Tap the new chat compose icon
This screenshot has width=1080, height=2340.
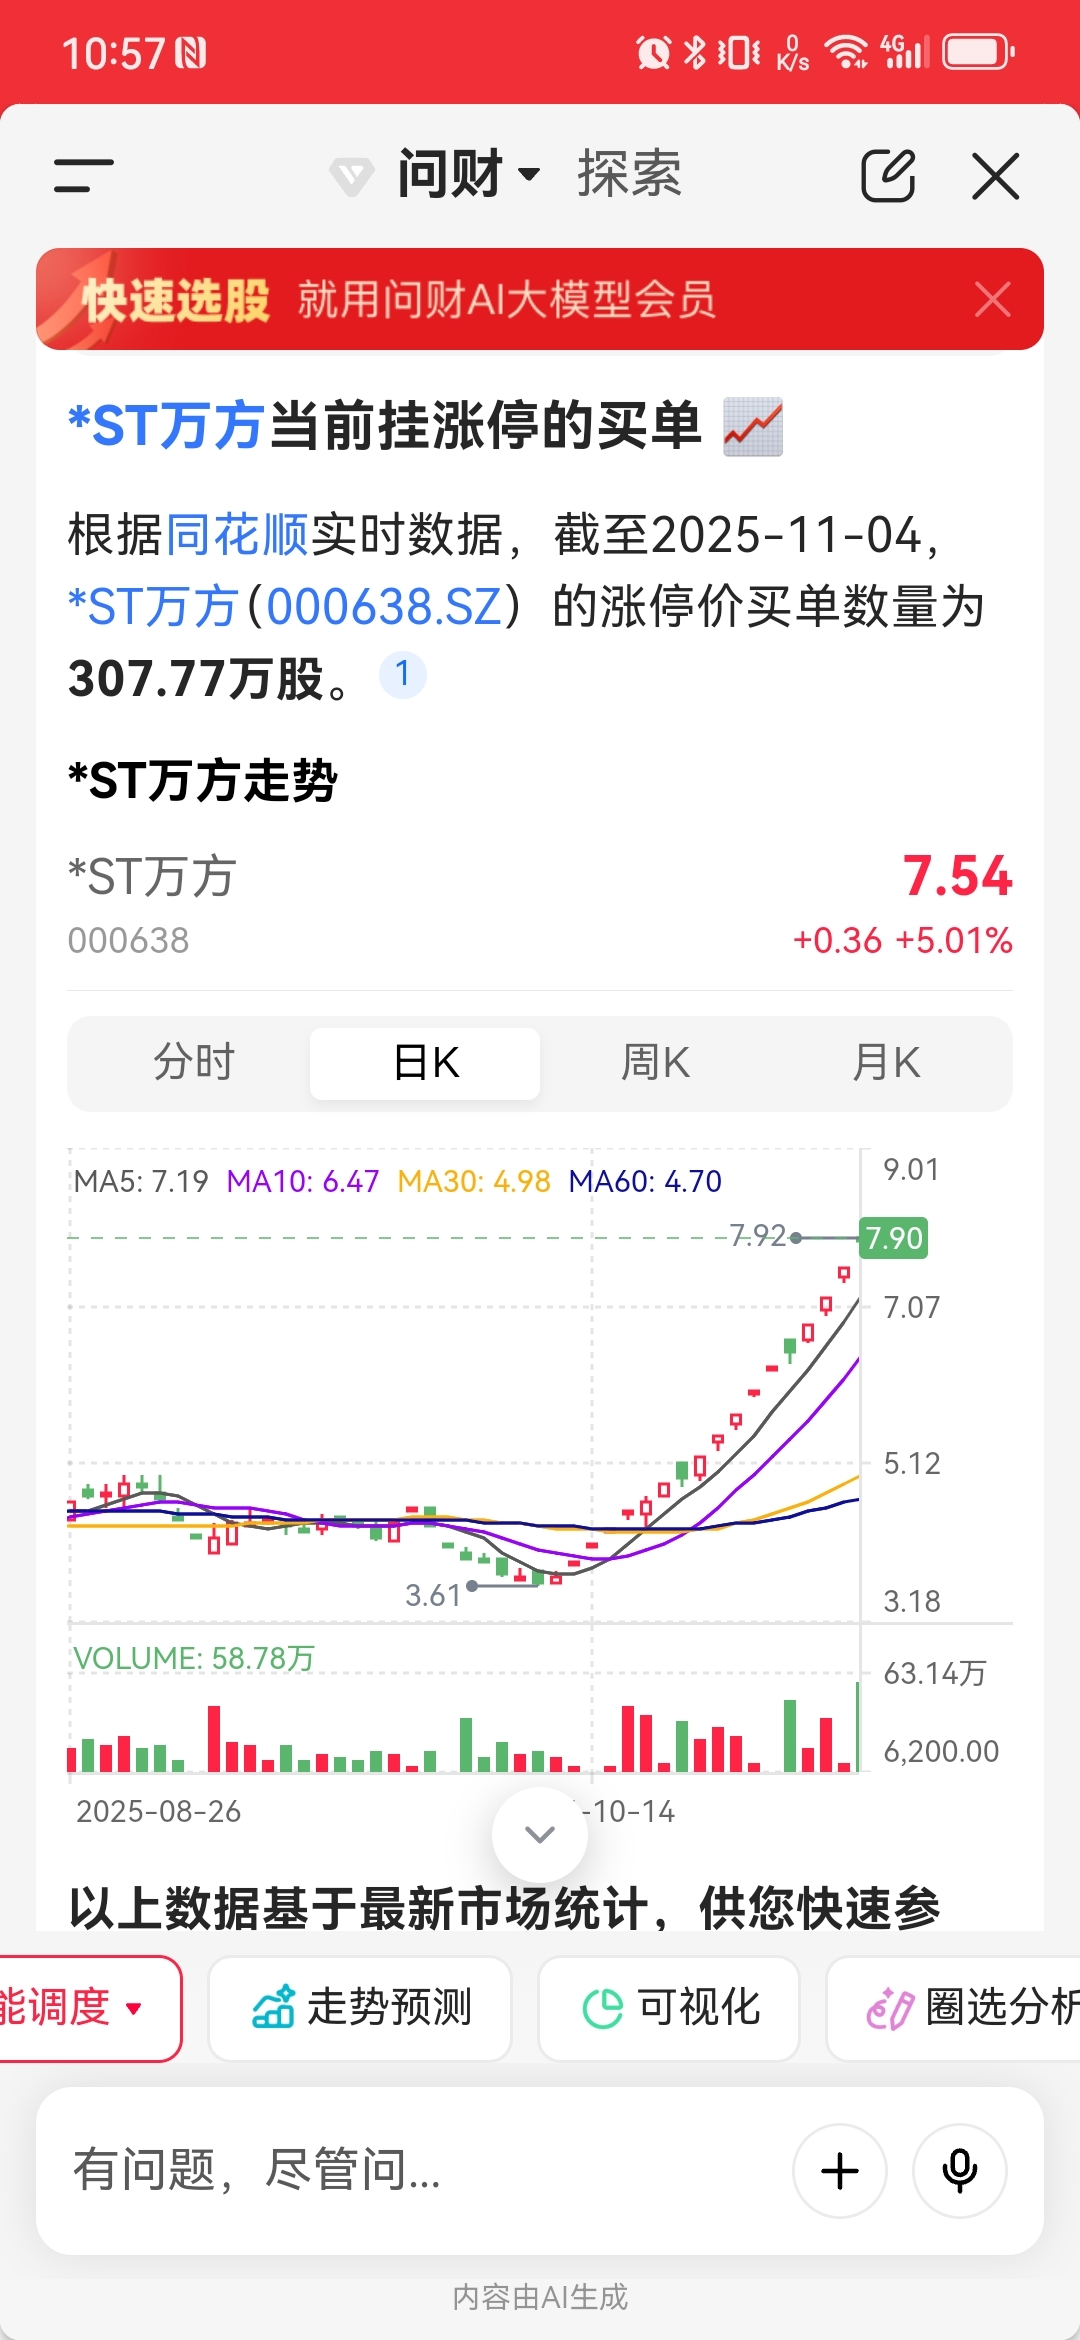click(889, 176)
